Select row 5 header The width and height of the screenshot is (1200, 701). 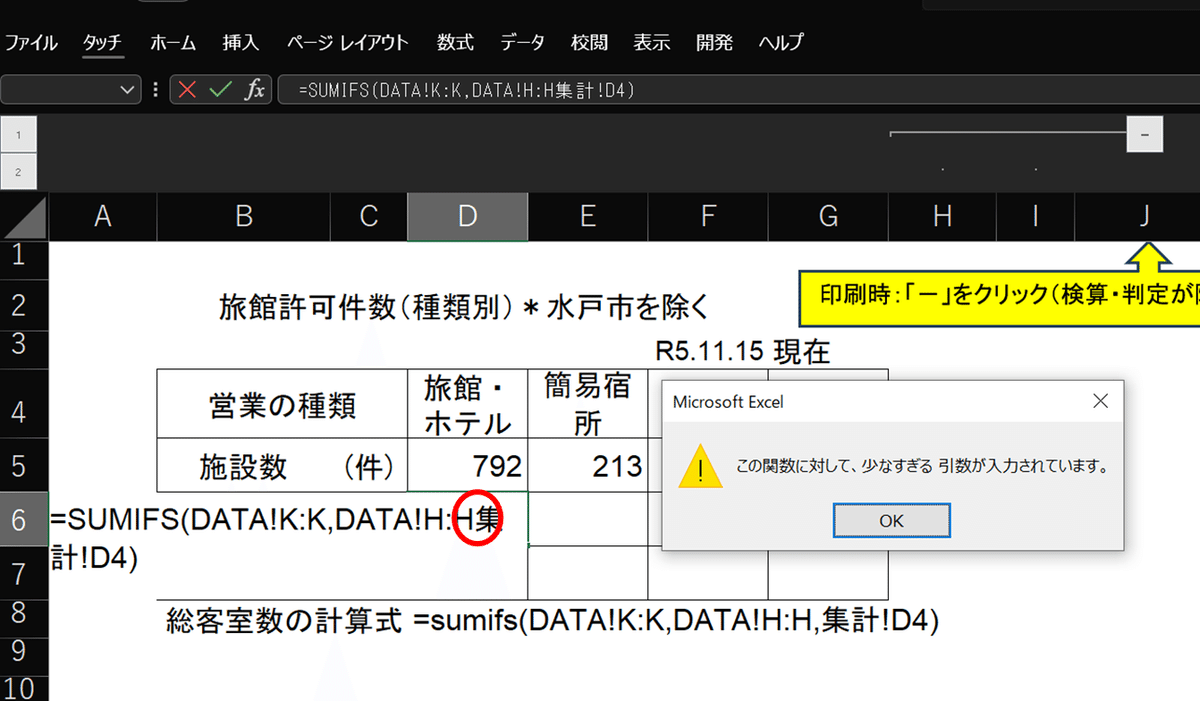(x=24, y=465)
